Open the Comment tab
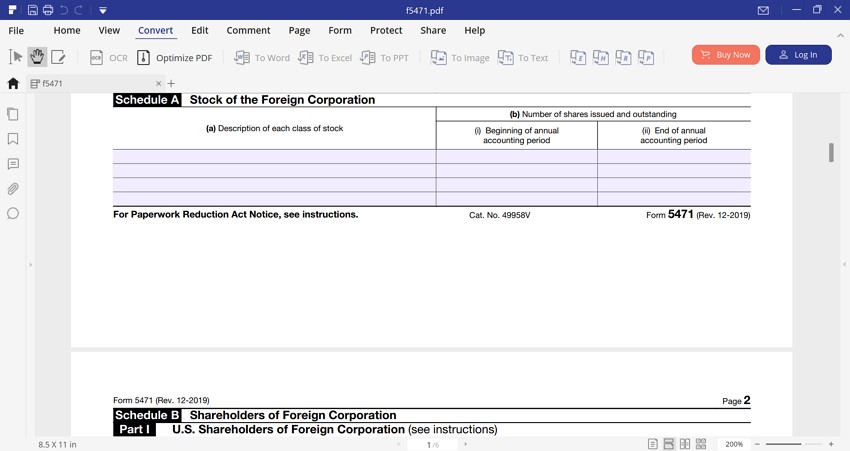This screenshot has width=850, height=451. pyautogui.click(x=248, y=30)
